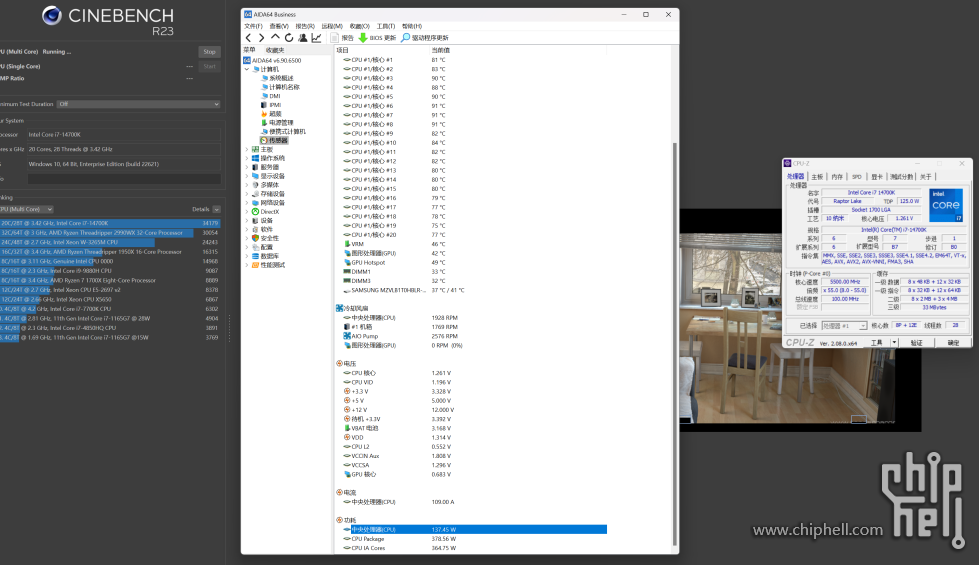
Task: Open CPU (Multi Core) ranking dropdown
Action: point(26,209)
